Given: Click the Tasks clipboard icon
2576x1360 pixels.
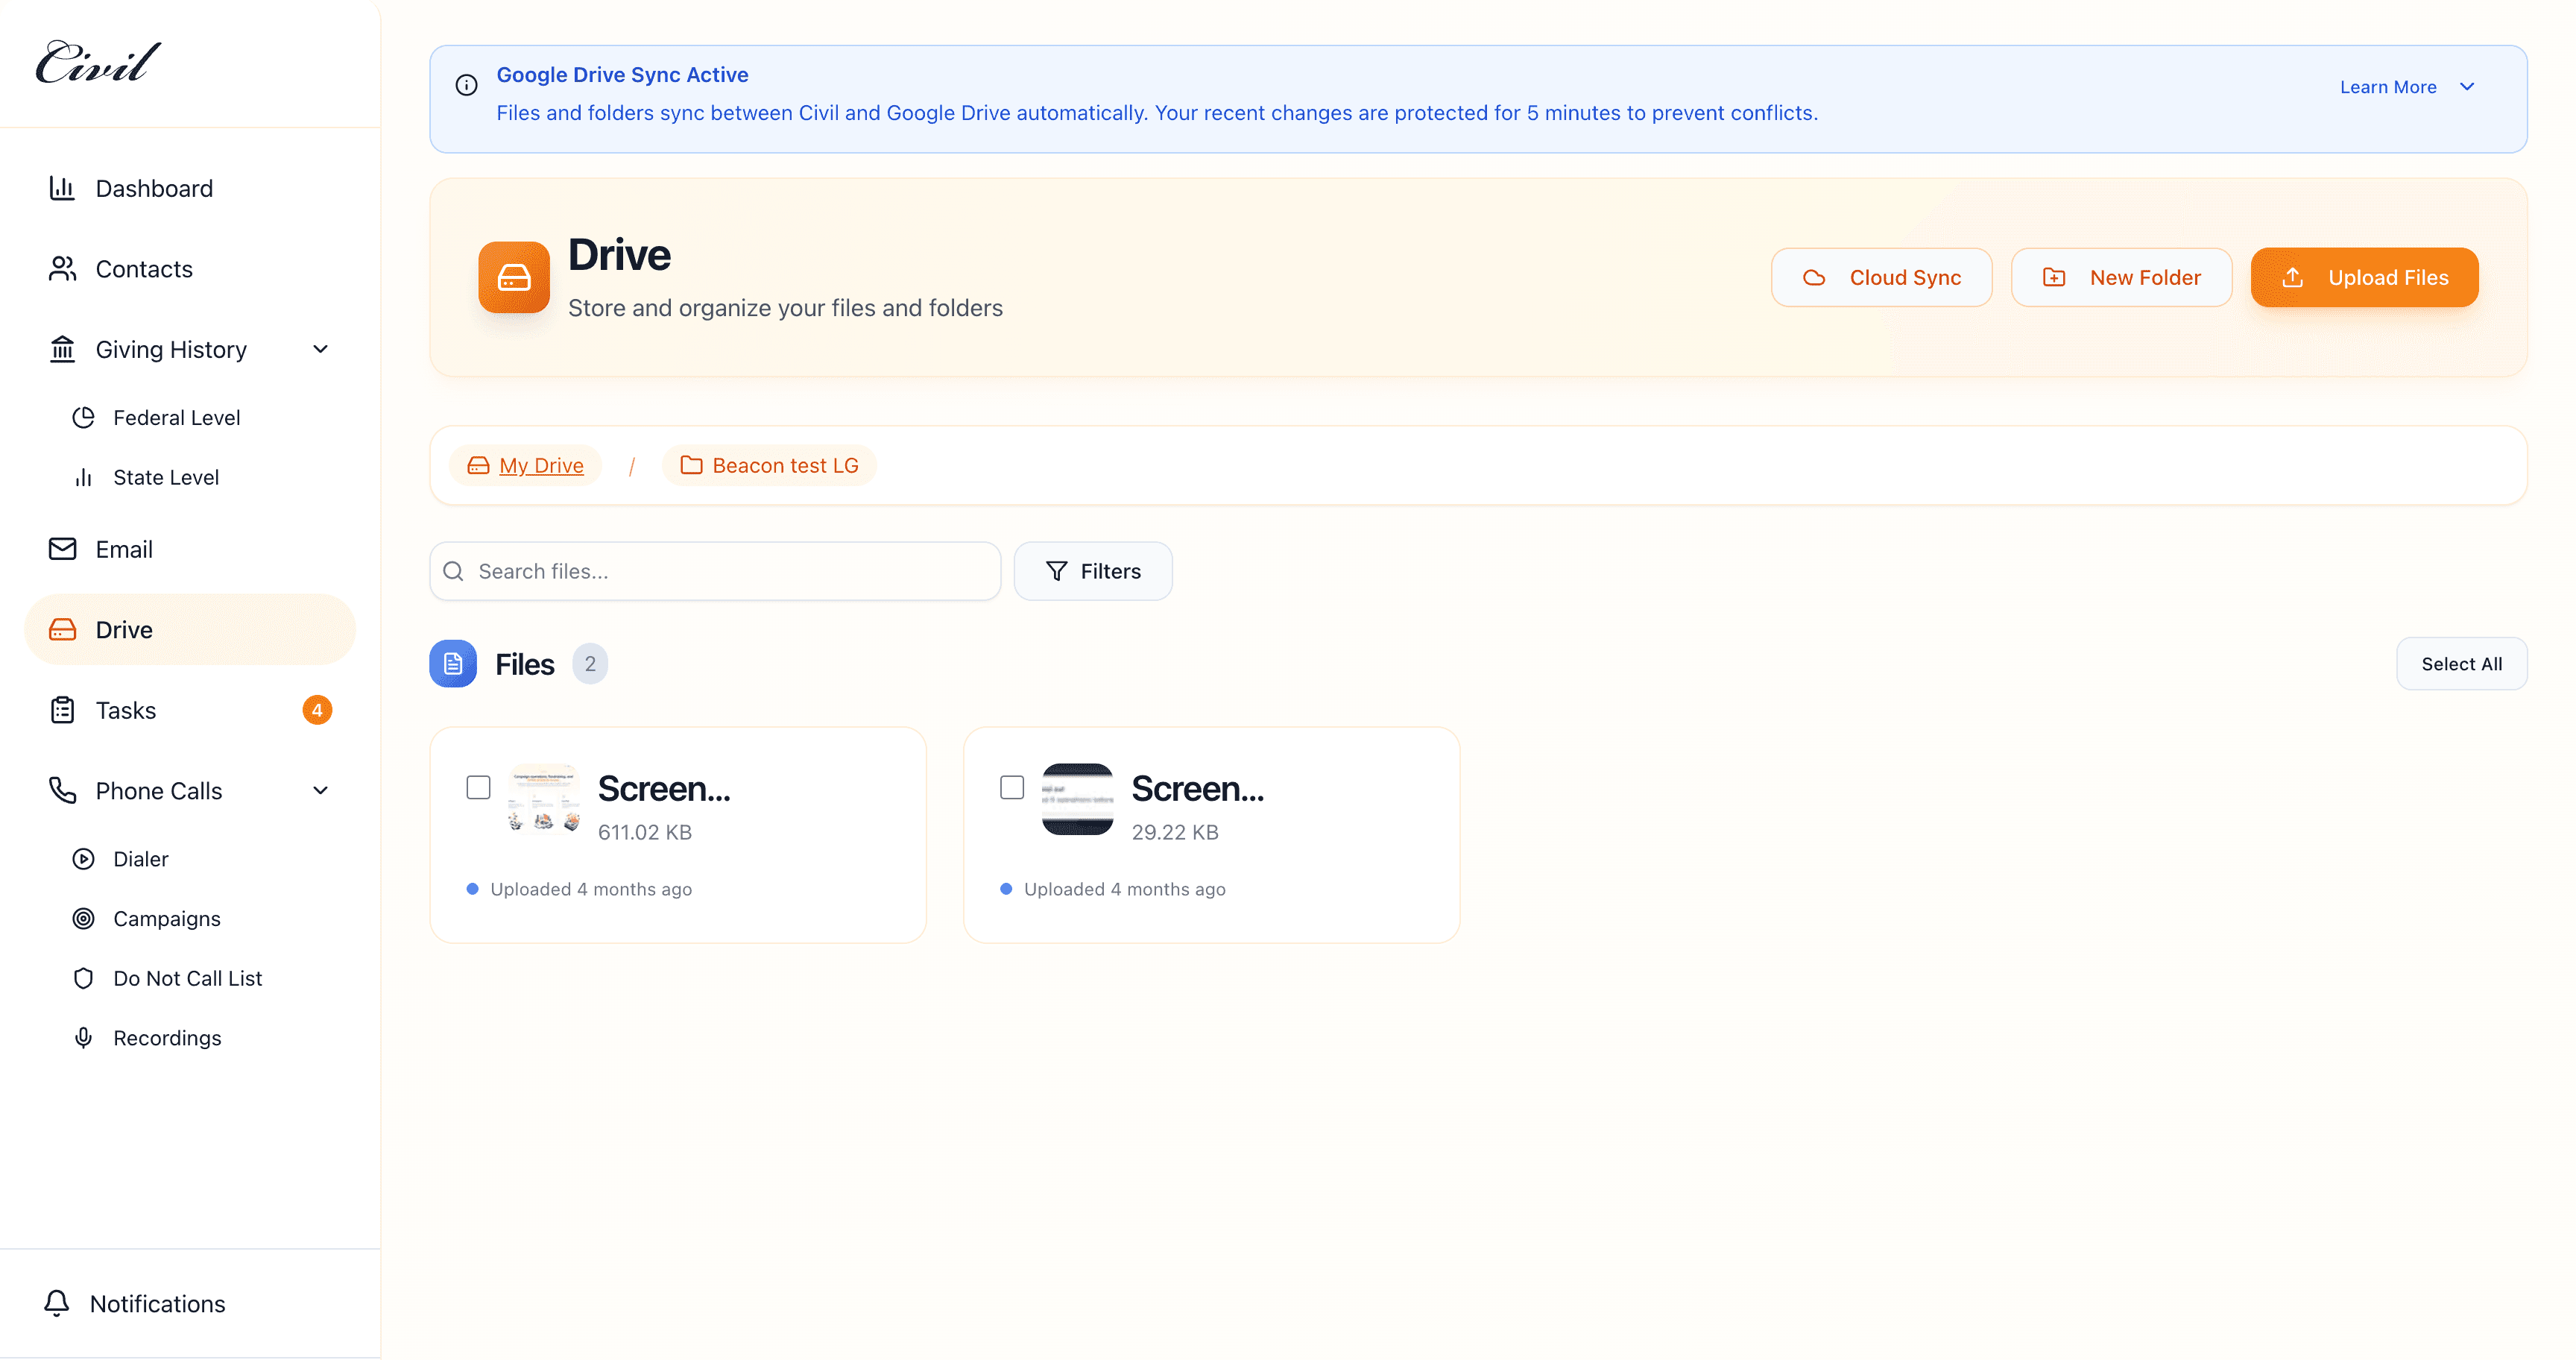Looking at the screenshot, I should [62, 710].
